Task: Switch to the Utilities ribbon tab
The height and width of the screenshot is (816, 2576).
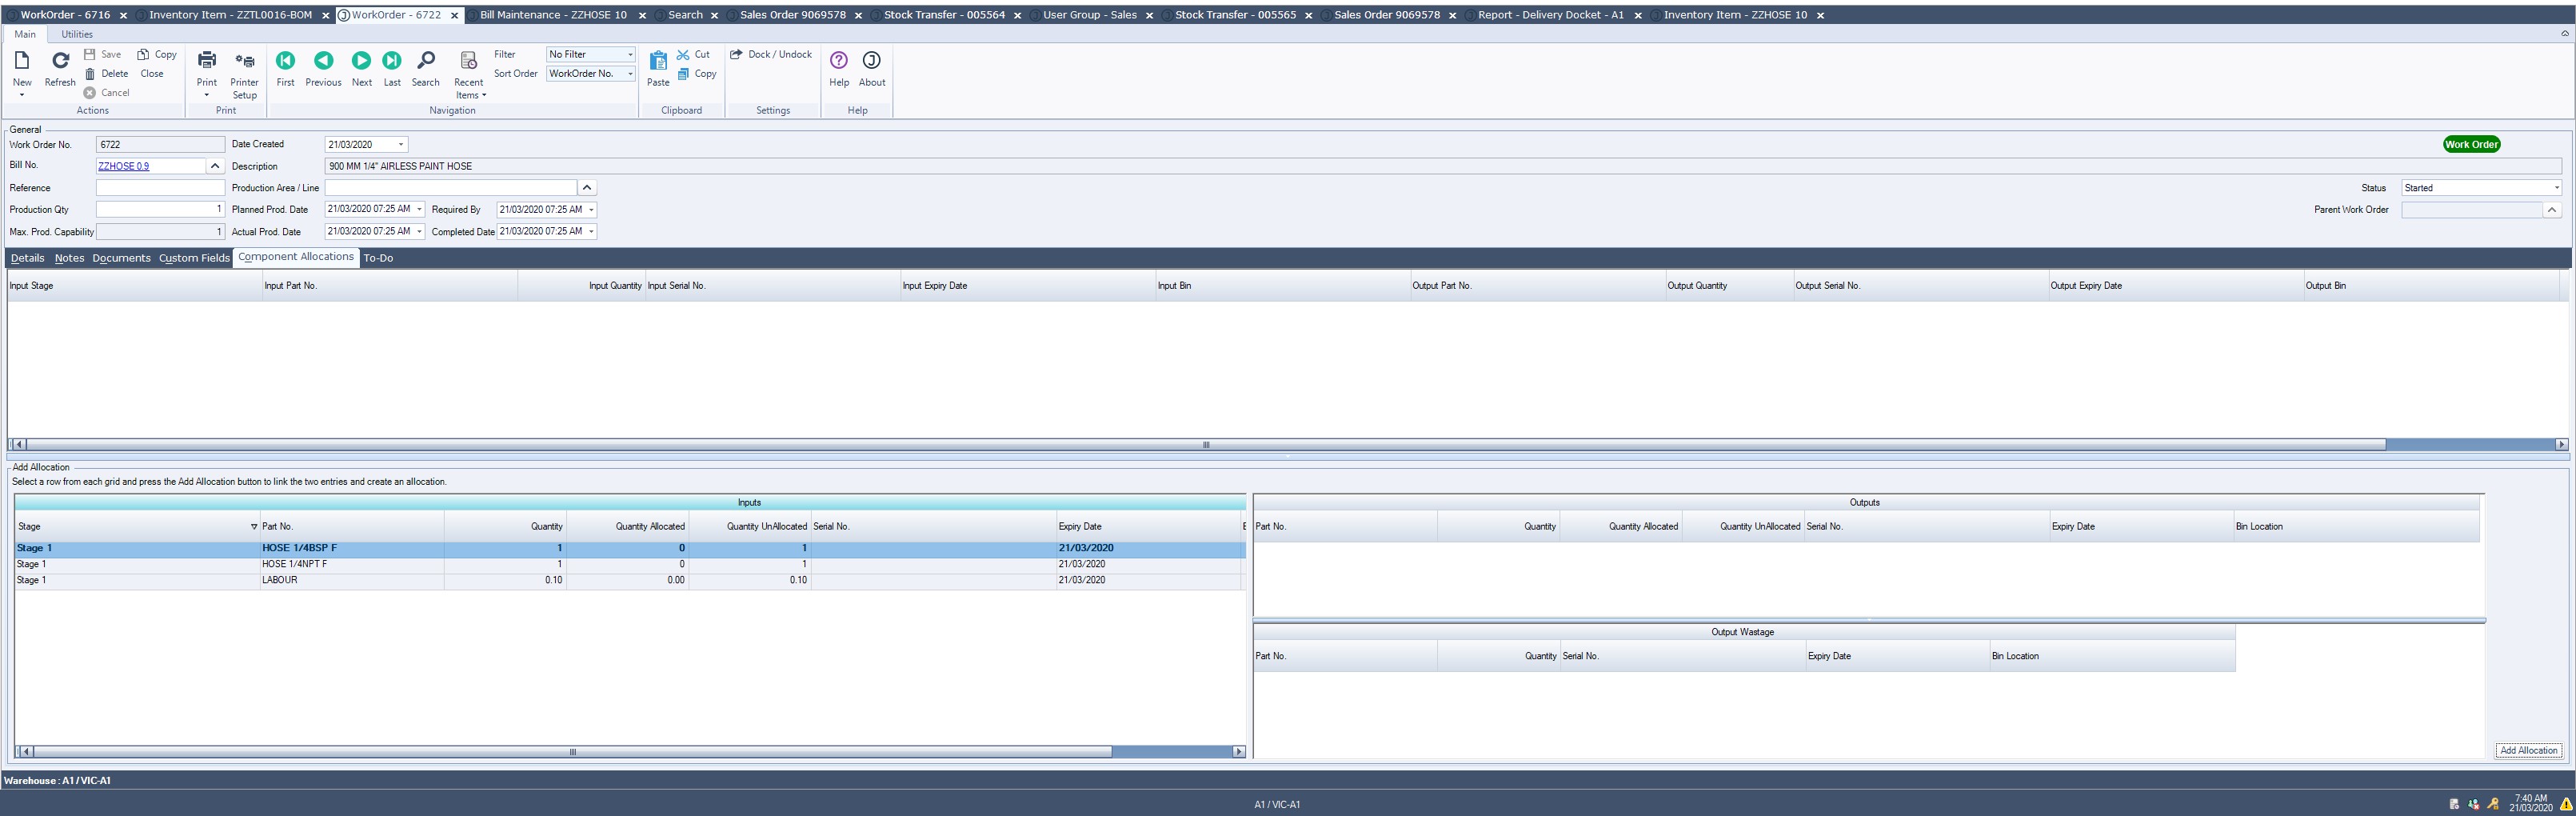Action: click(x=77, y=34)
